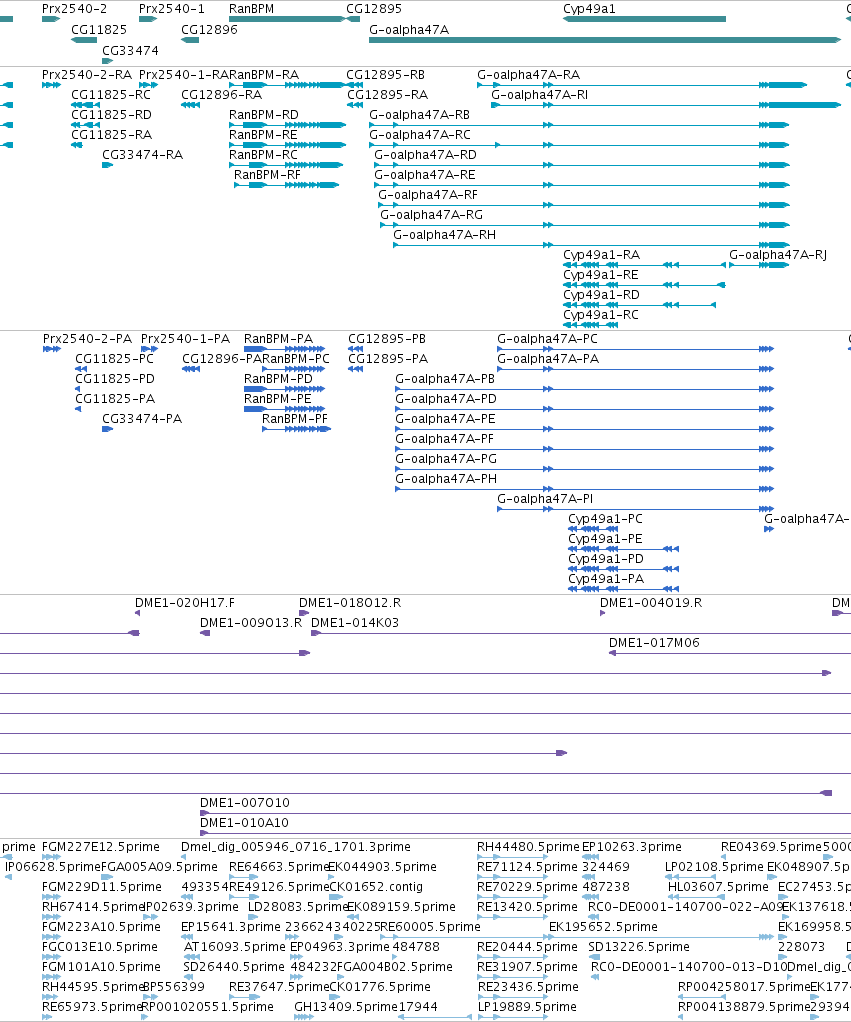Click EST Dmel_dig_005946_0716_1701.3prime
Image resolution: width=851 pixels, height=1022 pixels.
tap(296, 847)
